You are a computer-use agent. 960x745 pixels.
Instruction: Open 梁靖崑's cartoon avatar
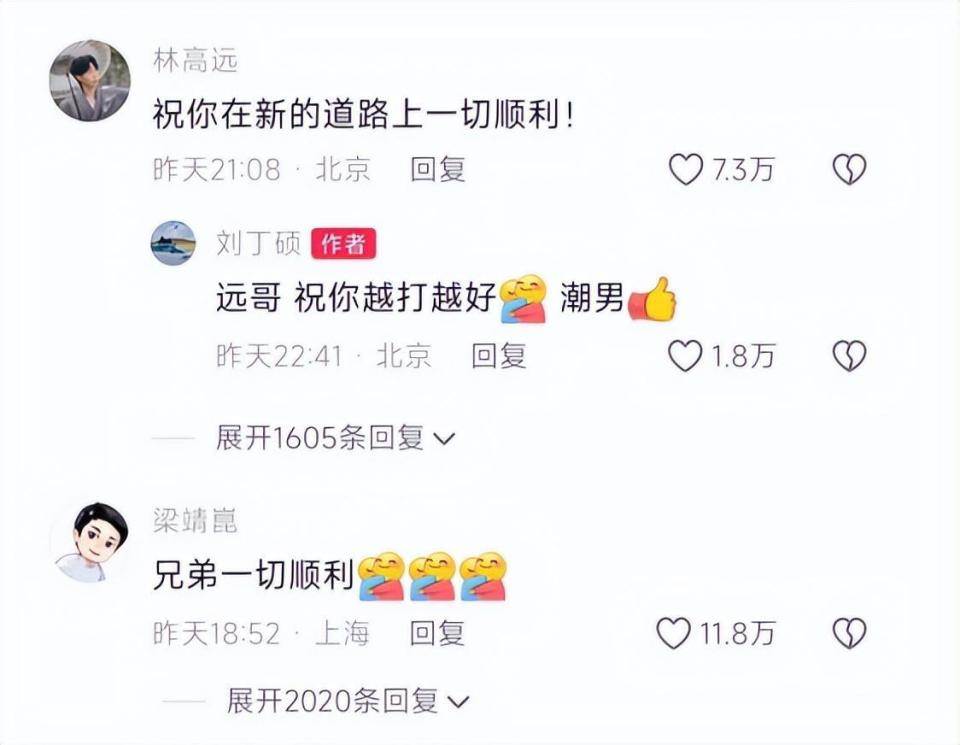(x=92, y=541)
